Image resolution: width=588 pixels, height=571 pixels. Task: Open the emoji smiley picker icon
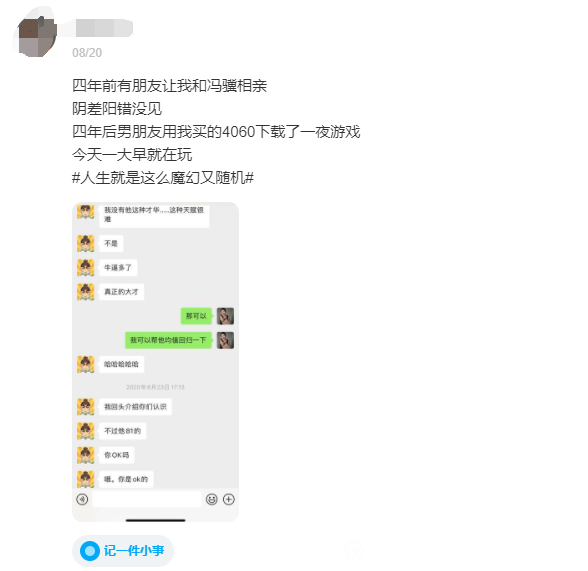[x=212, y=499]
